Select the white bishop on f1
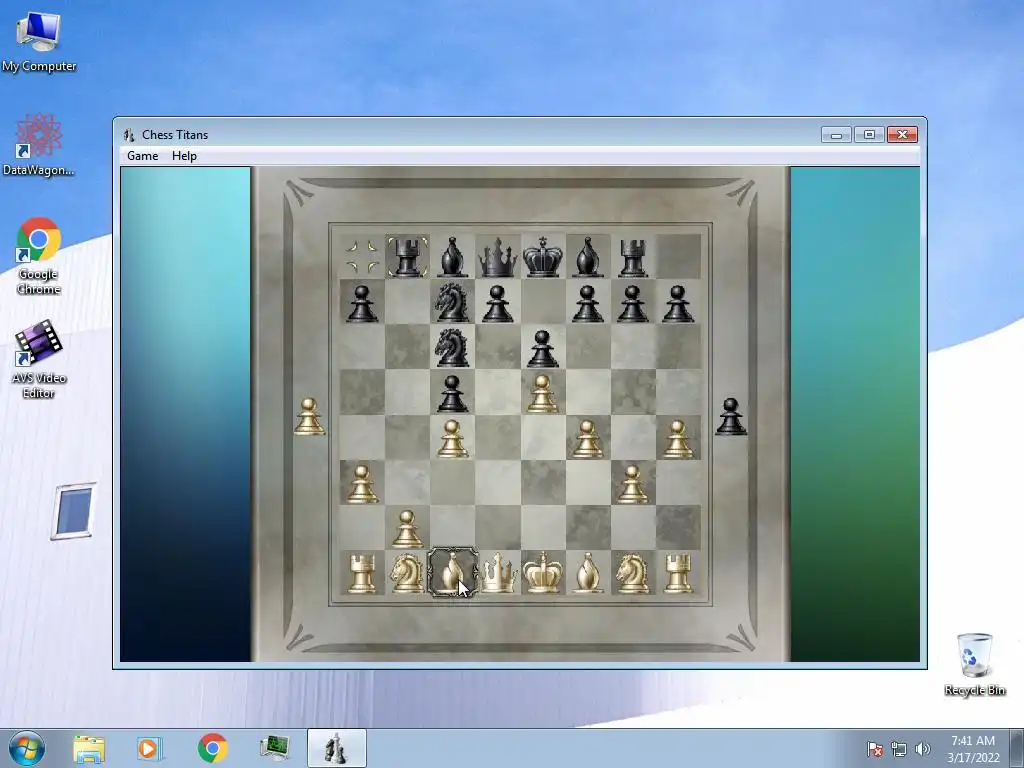Image resolution: width=1024 pixels, height=768 pixels. click(588, 573)
